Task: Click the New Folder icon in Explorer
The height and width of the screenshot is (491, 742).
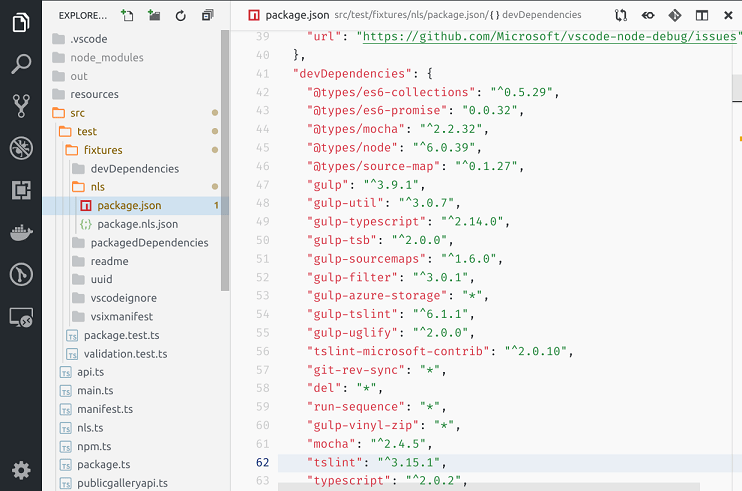Action: tap(154, 16)
